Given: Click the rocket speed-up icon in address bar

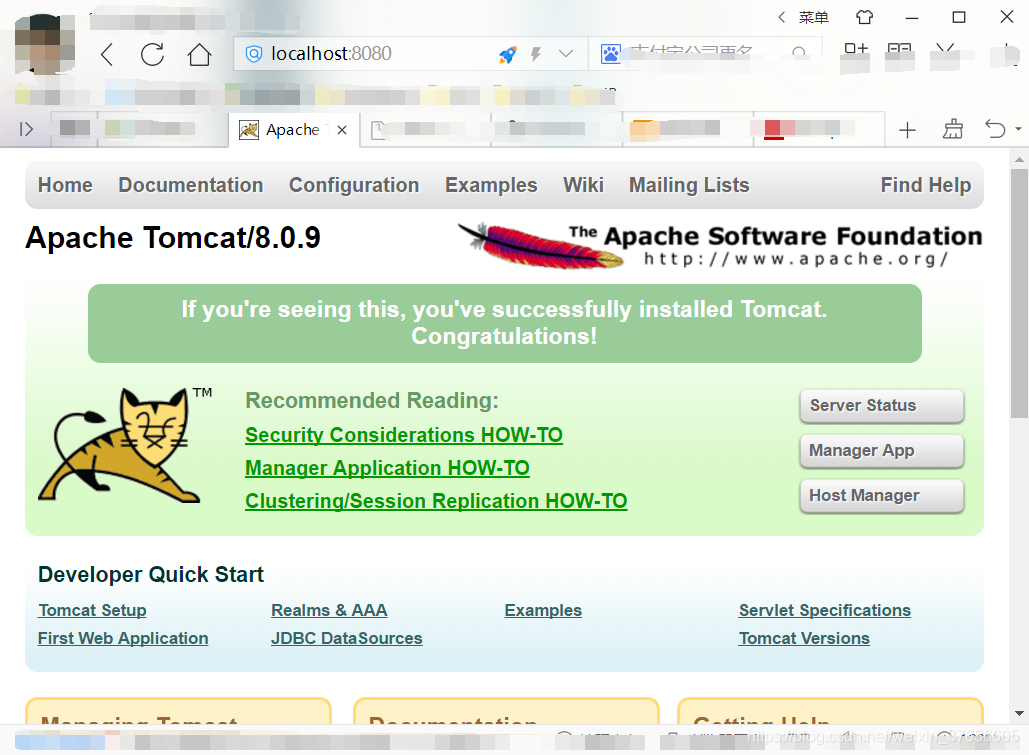Looking at the screenshot, I should [507, 54].
